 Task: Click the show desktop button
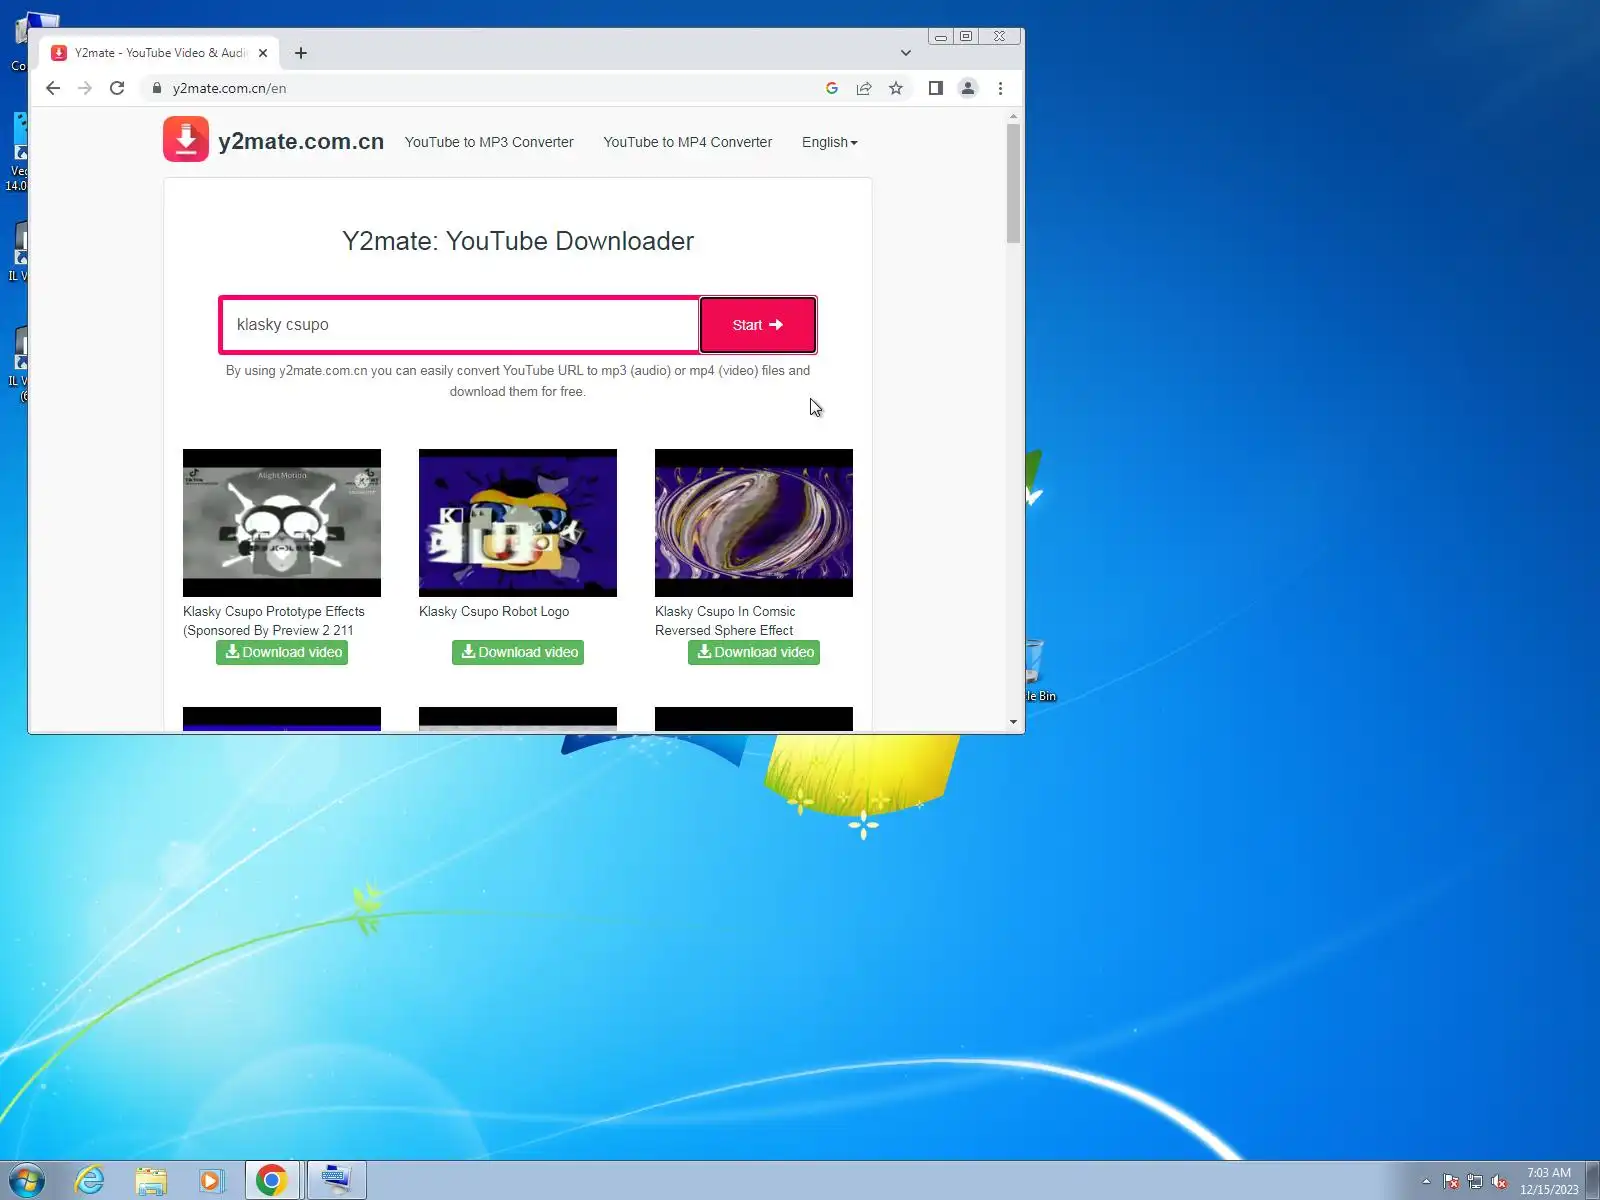[x=1592, y=1181]
